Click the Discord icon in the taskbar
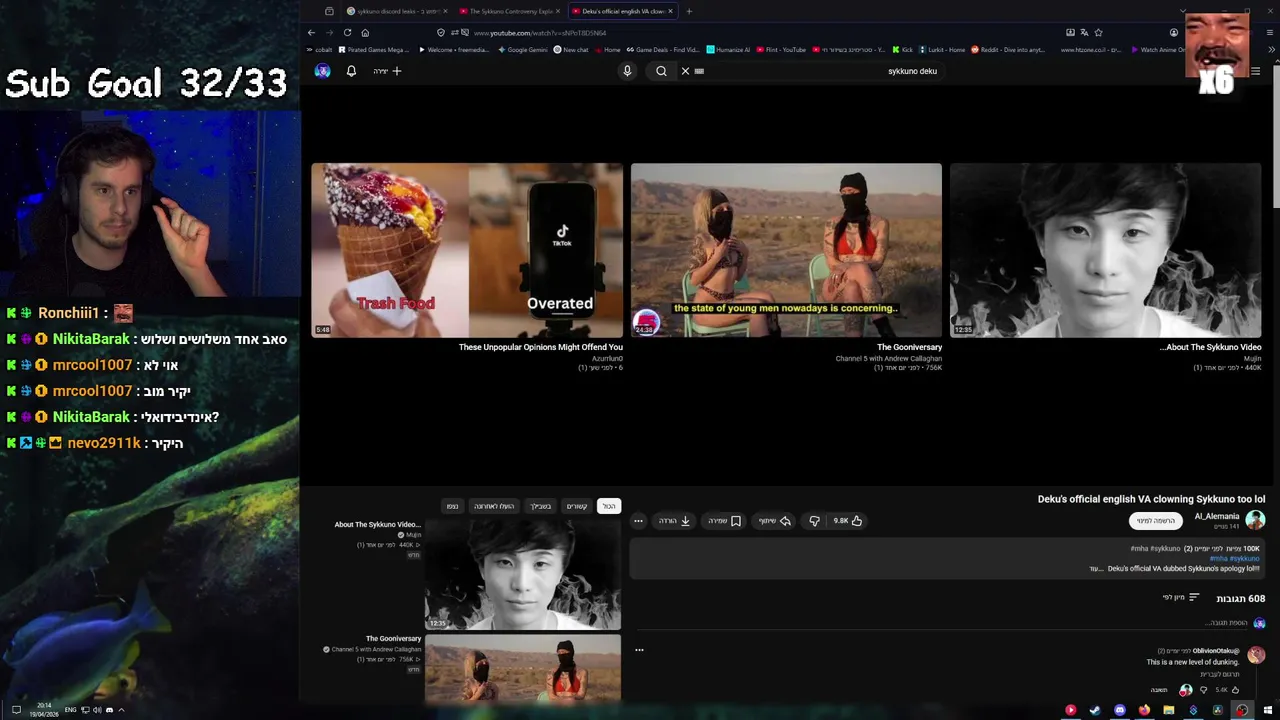 [1119, 710]
